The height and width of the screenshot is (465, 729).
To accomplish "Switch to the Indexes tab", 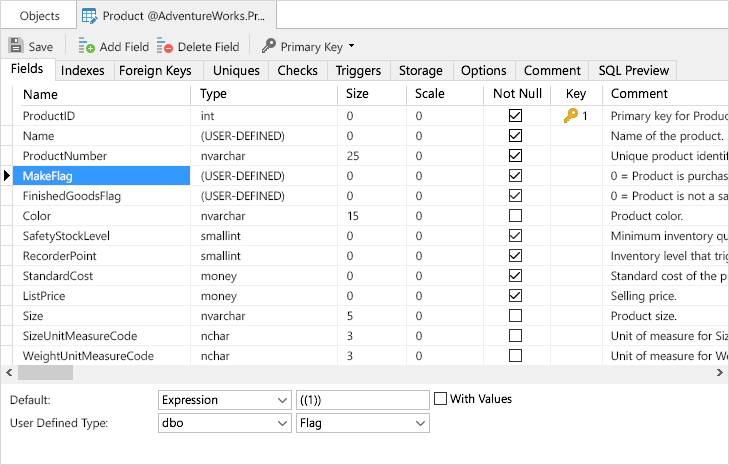I will tap(82, 70).
